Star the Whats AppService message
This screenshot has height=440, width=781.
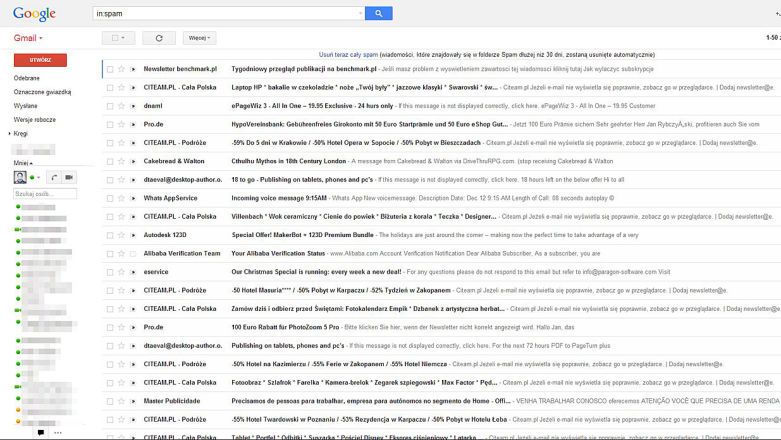tap(121, 198)
